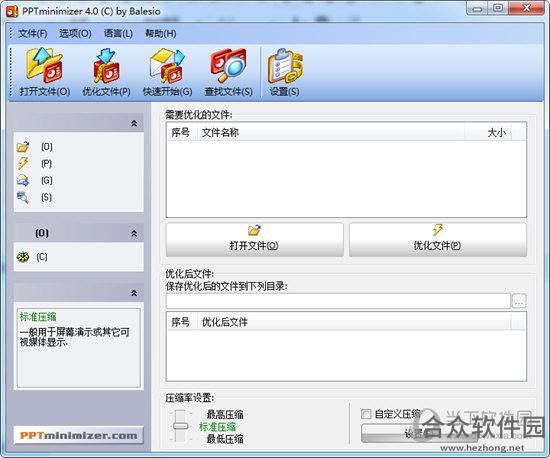Open the 选项(O) menu
550x458 pixels.
(75, 34)
